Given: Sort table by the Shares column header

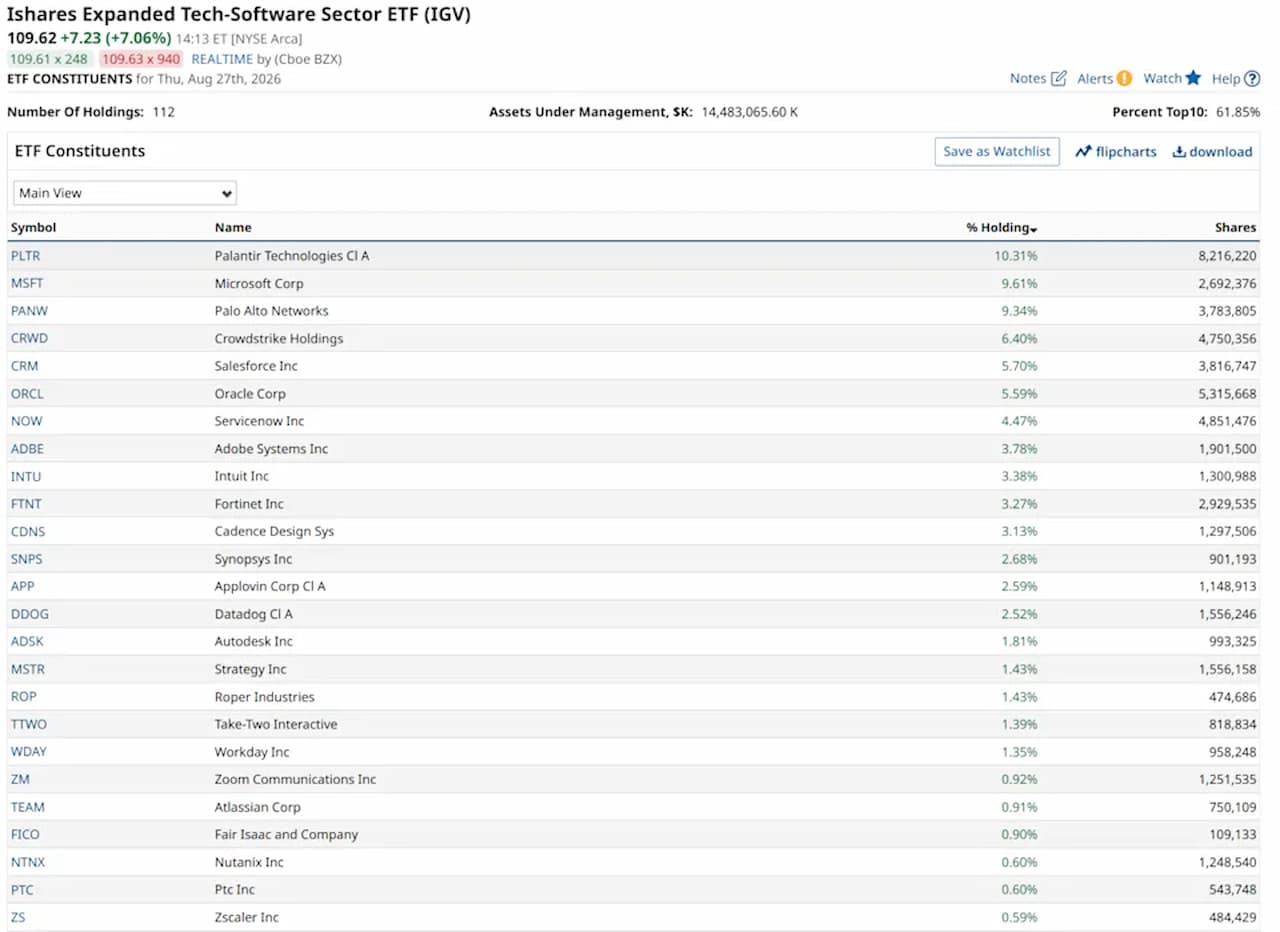Looking at the screenshot, I should point(1235,228).
